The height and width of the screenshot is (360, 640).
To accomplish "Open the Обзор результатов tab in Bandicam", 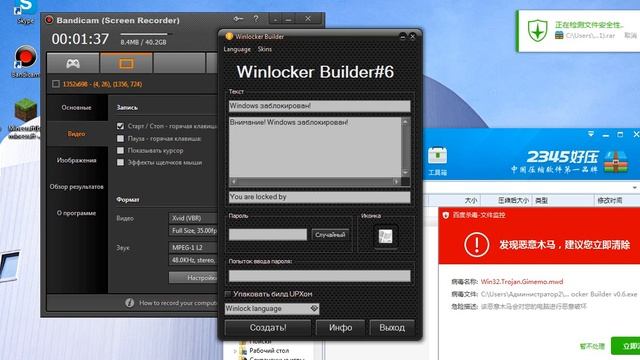I will [77, 187].
